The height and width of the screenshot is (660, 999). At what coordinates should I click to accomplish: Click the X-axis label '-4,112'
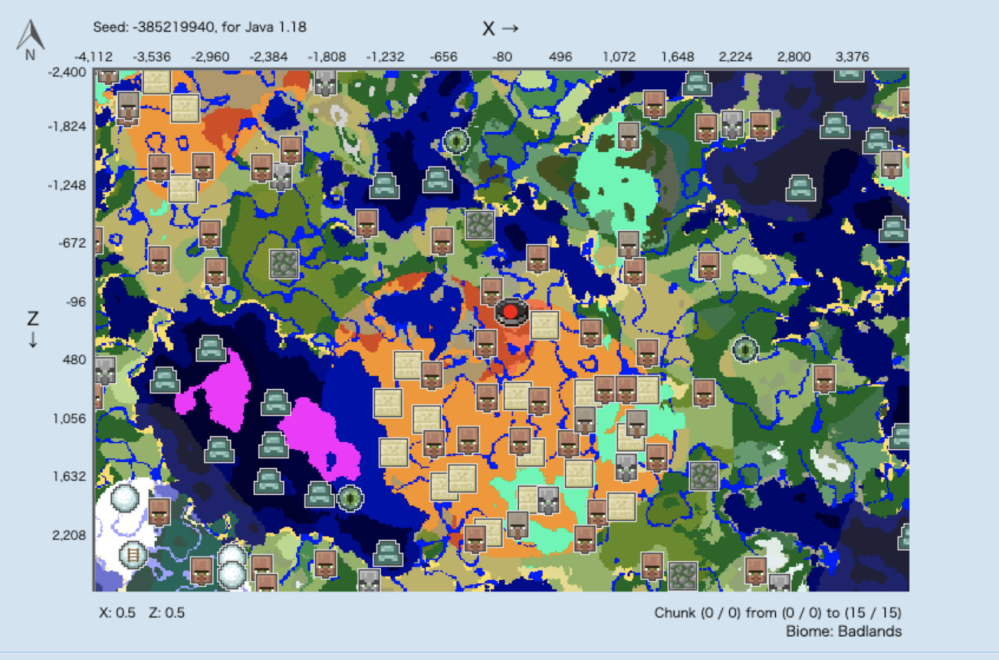point(93,57)
